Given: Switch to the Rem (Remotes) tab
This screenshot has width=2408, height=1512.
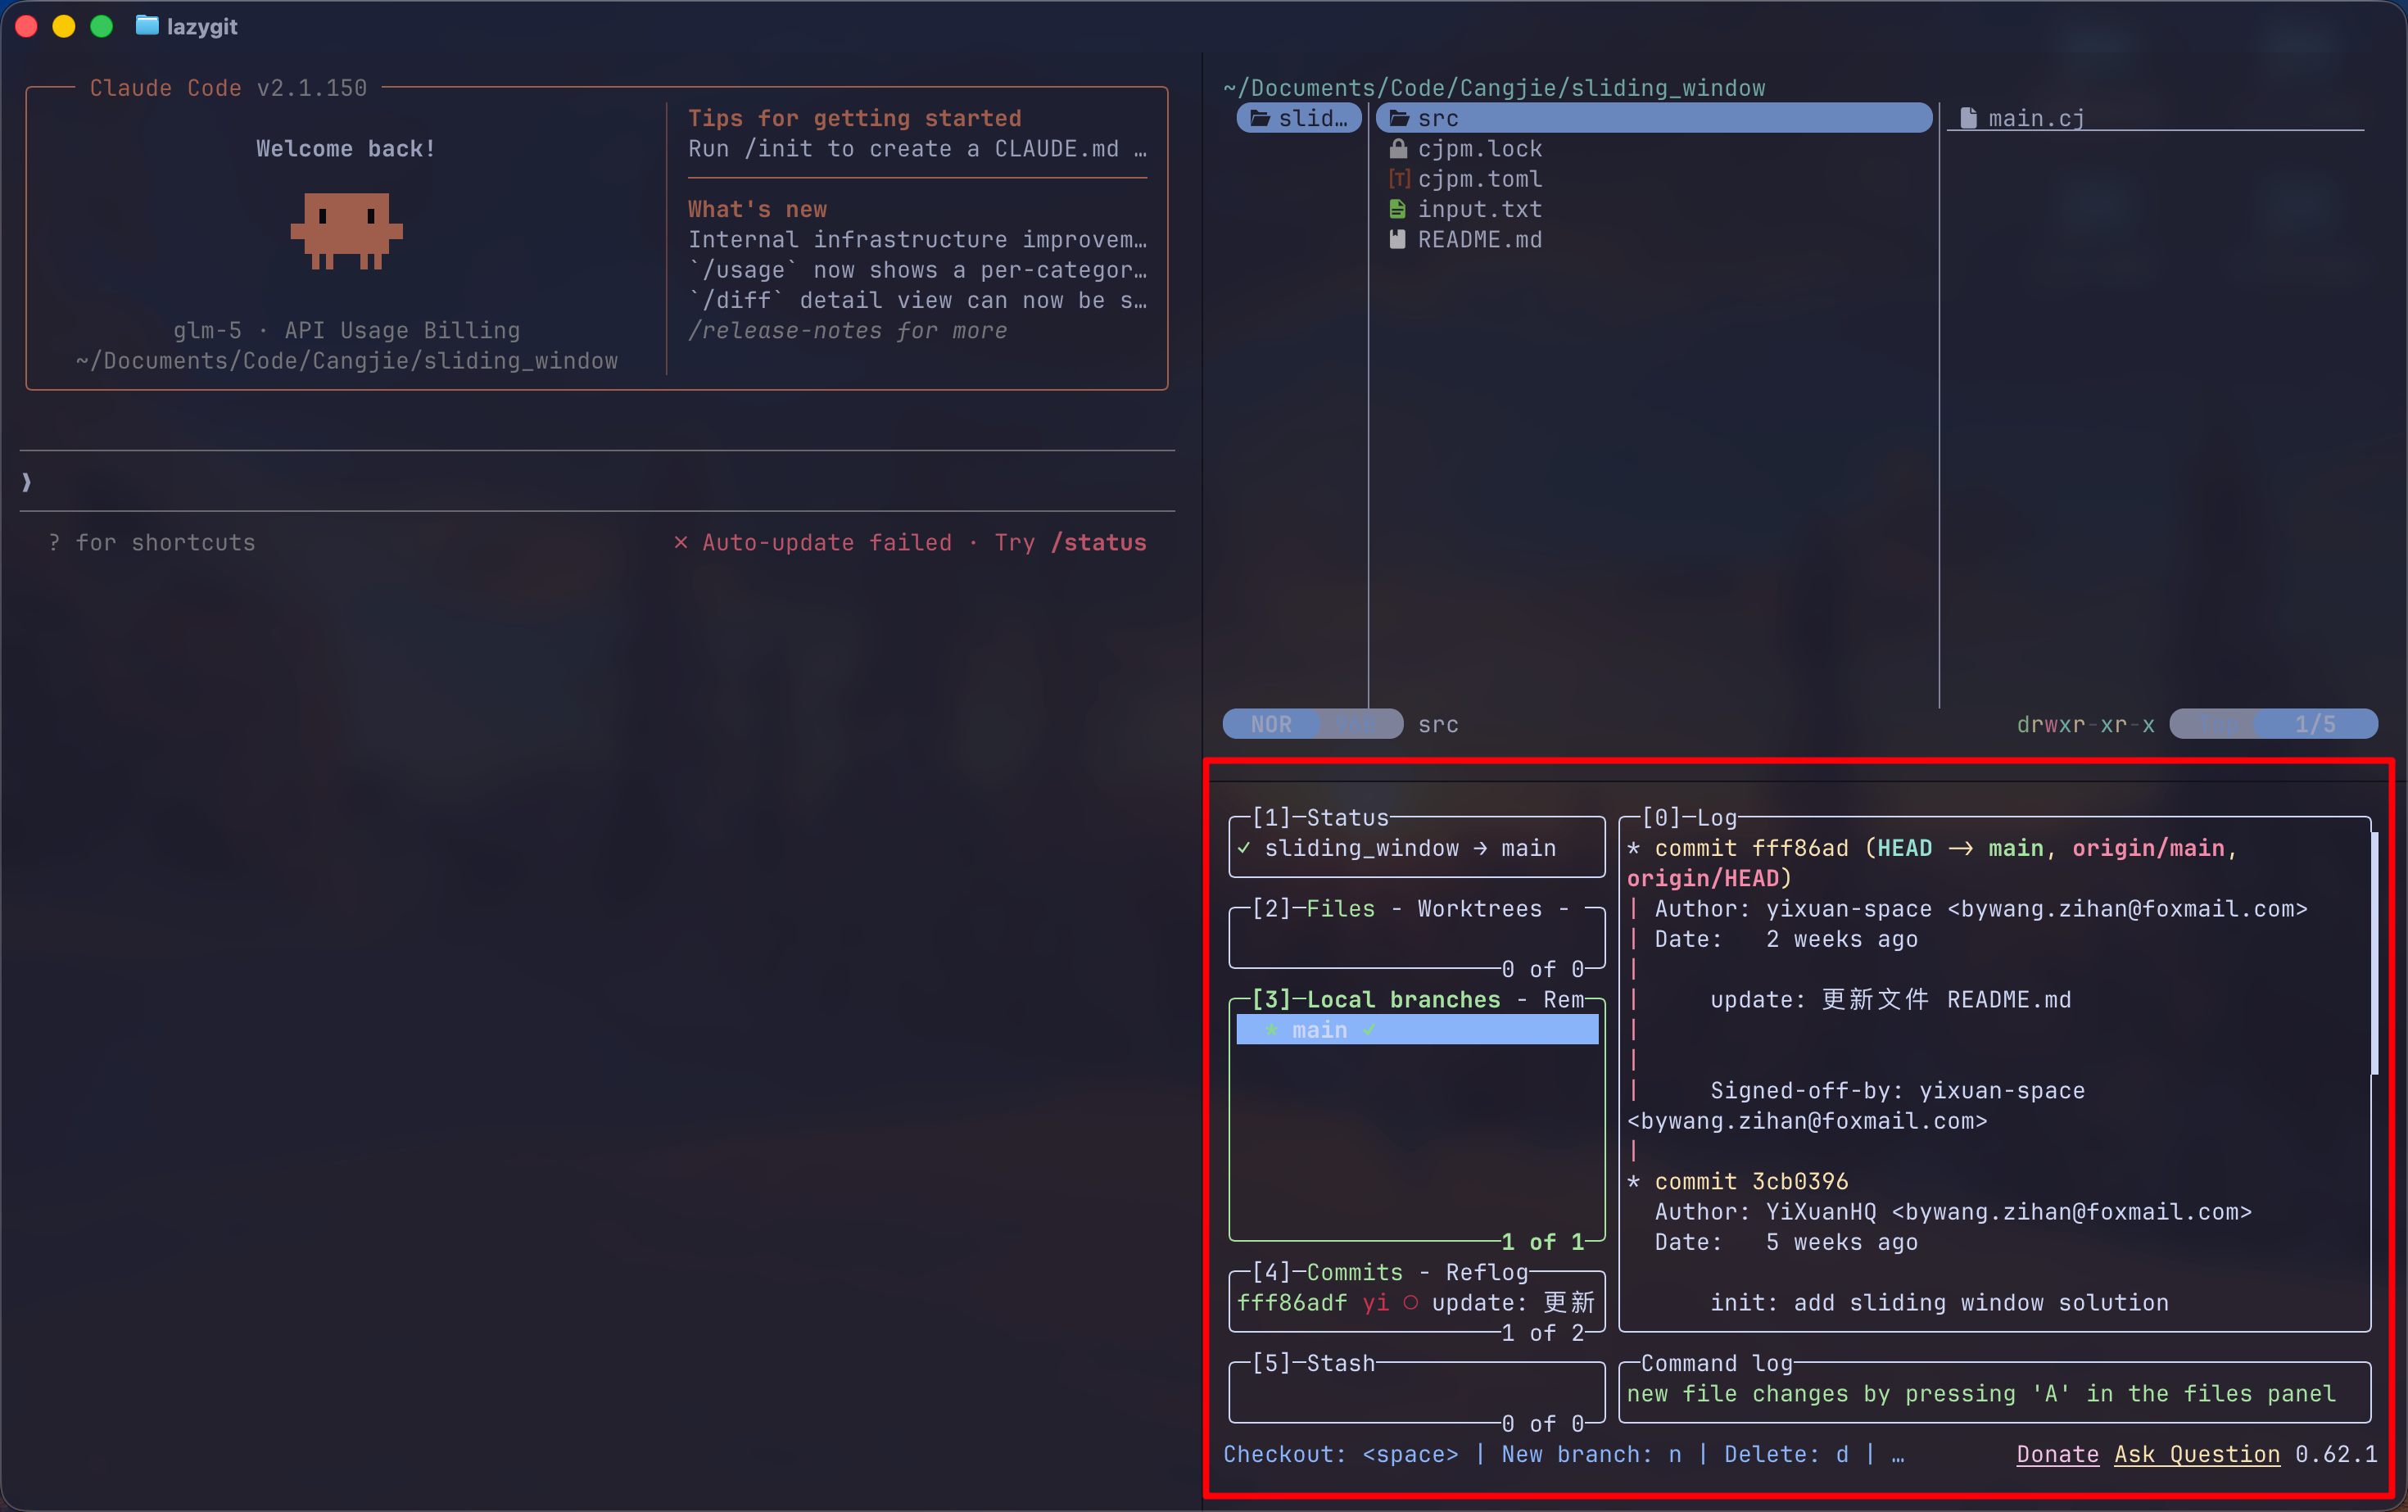Looking at the screenshot, I should 1563,999.
